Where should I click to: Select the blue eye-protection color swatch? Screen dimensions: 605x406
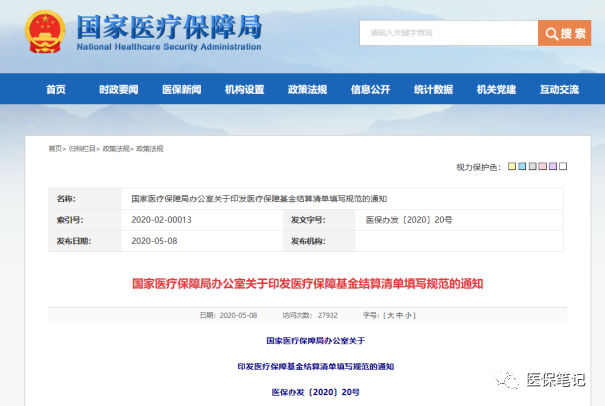click(x=522, y=166)
